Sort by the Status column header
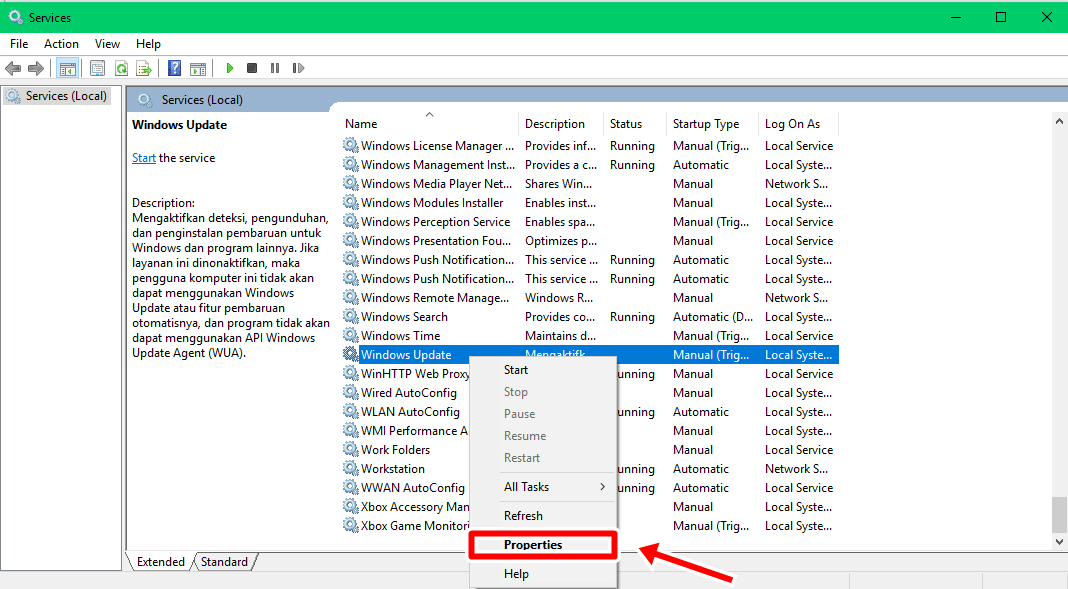1068x589 pixels. (635, 123)
